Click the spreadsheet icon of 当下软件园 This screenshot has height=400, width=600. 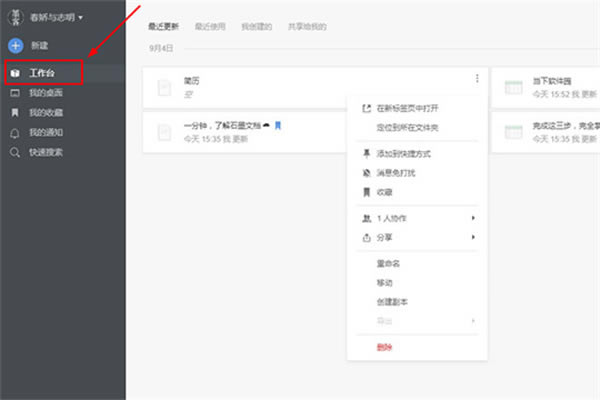(x=513, y=88)
